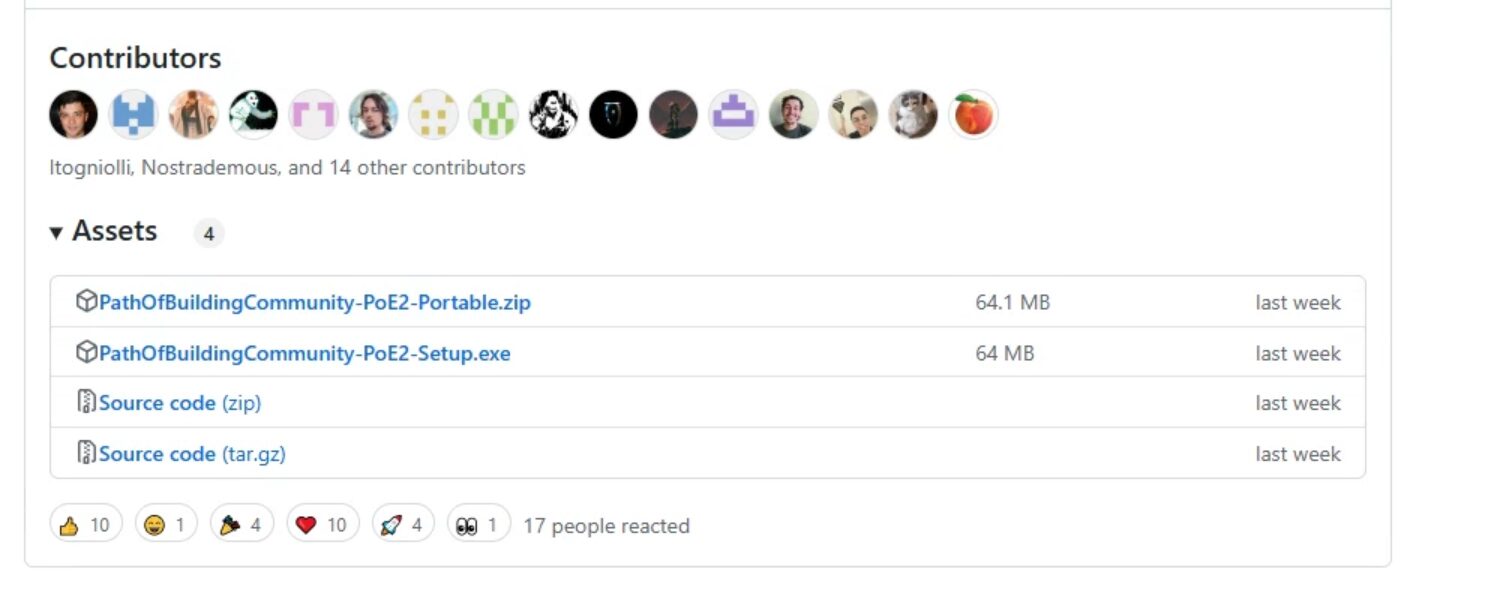
Task: Click the package icon beside Portable.zip
Action: (86, 301)
